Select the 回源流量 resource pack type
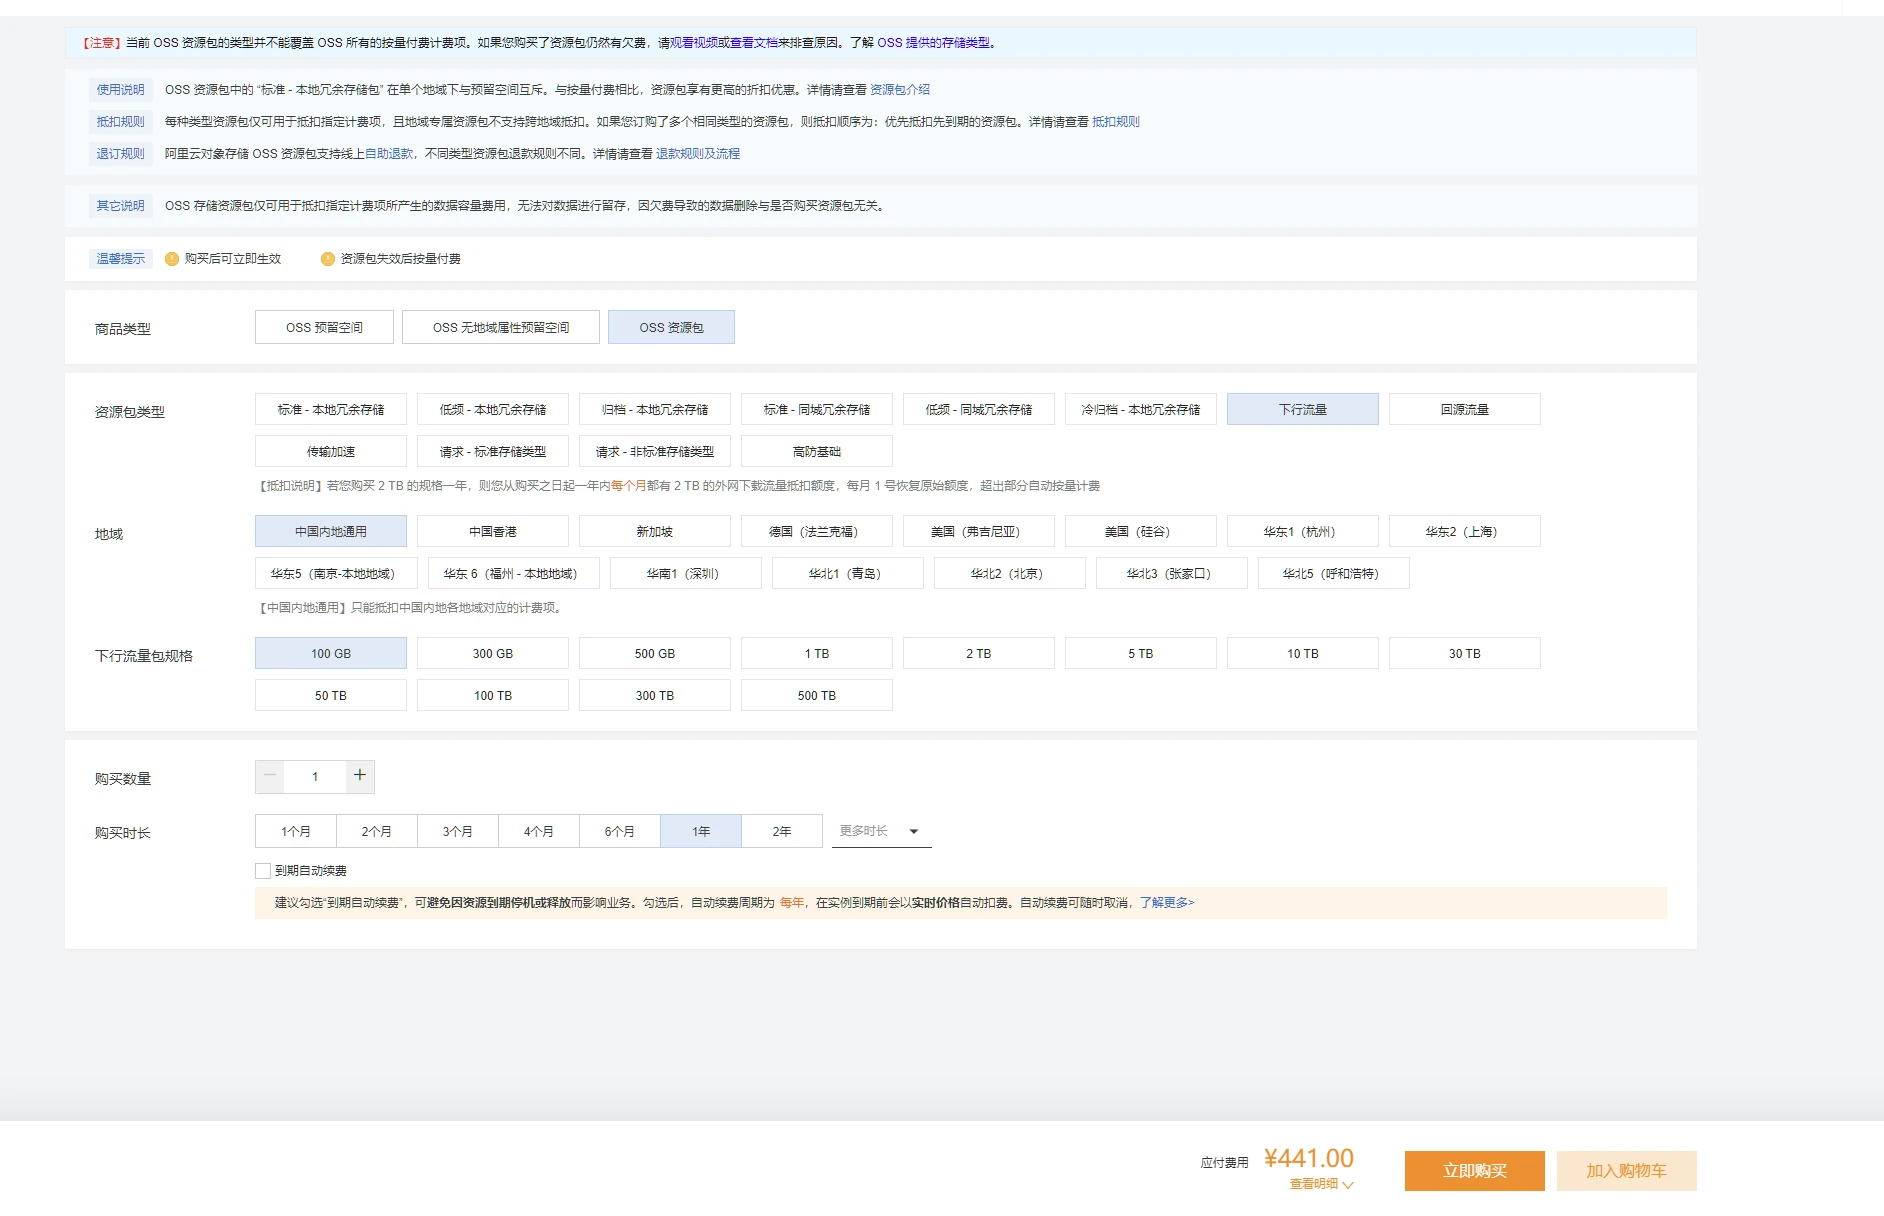 pos(1464,410)
